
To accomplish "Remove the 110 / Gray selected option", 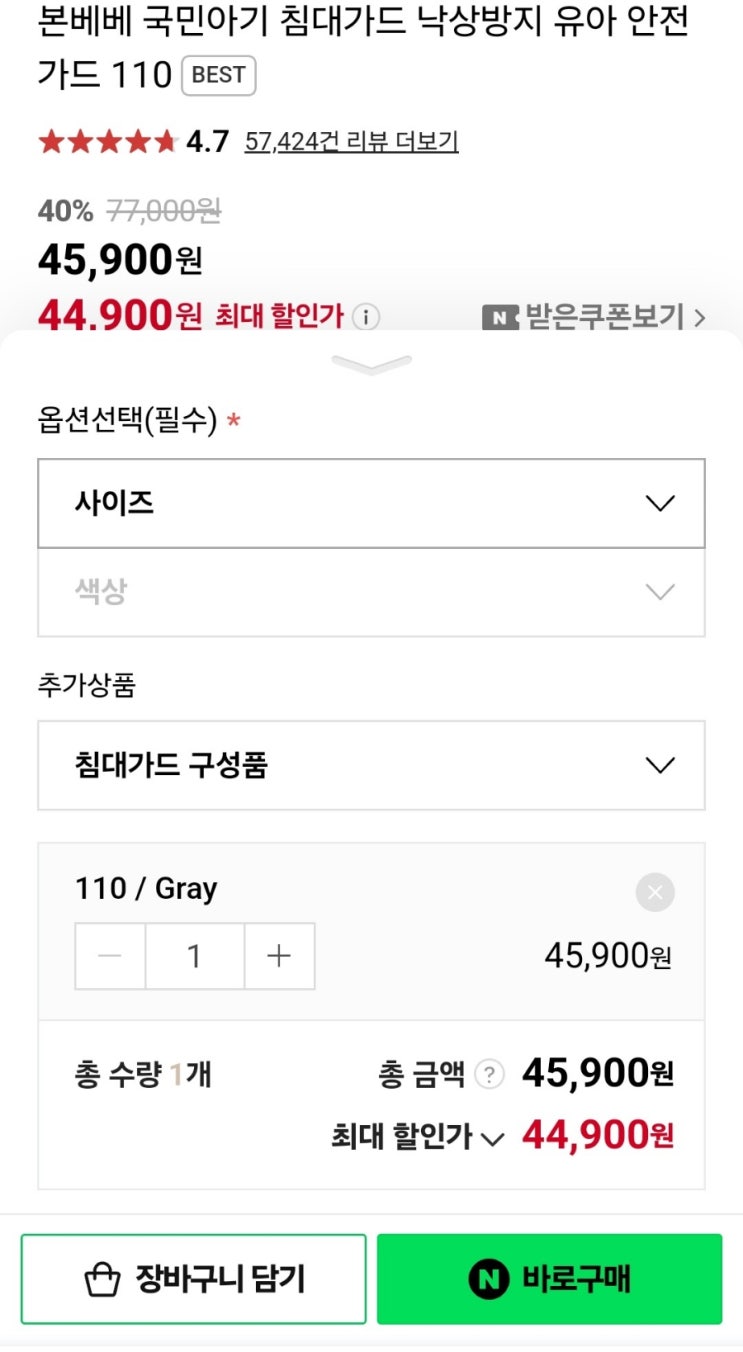I will pyautogui.click(x=655, y=892).
